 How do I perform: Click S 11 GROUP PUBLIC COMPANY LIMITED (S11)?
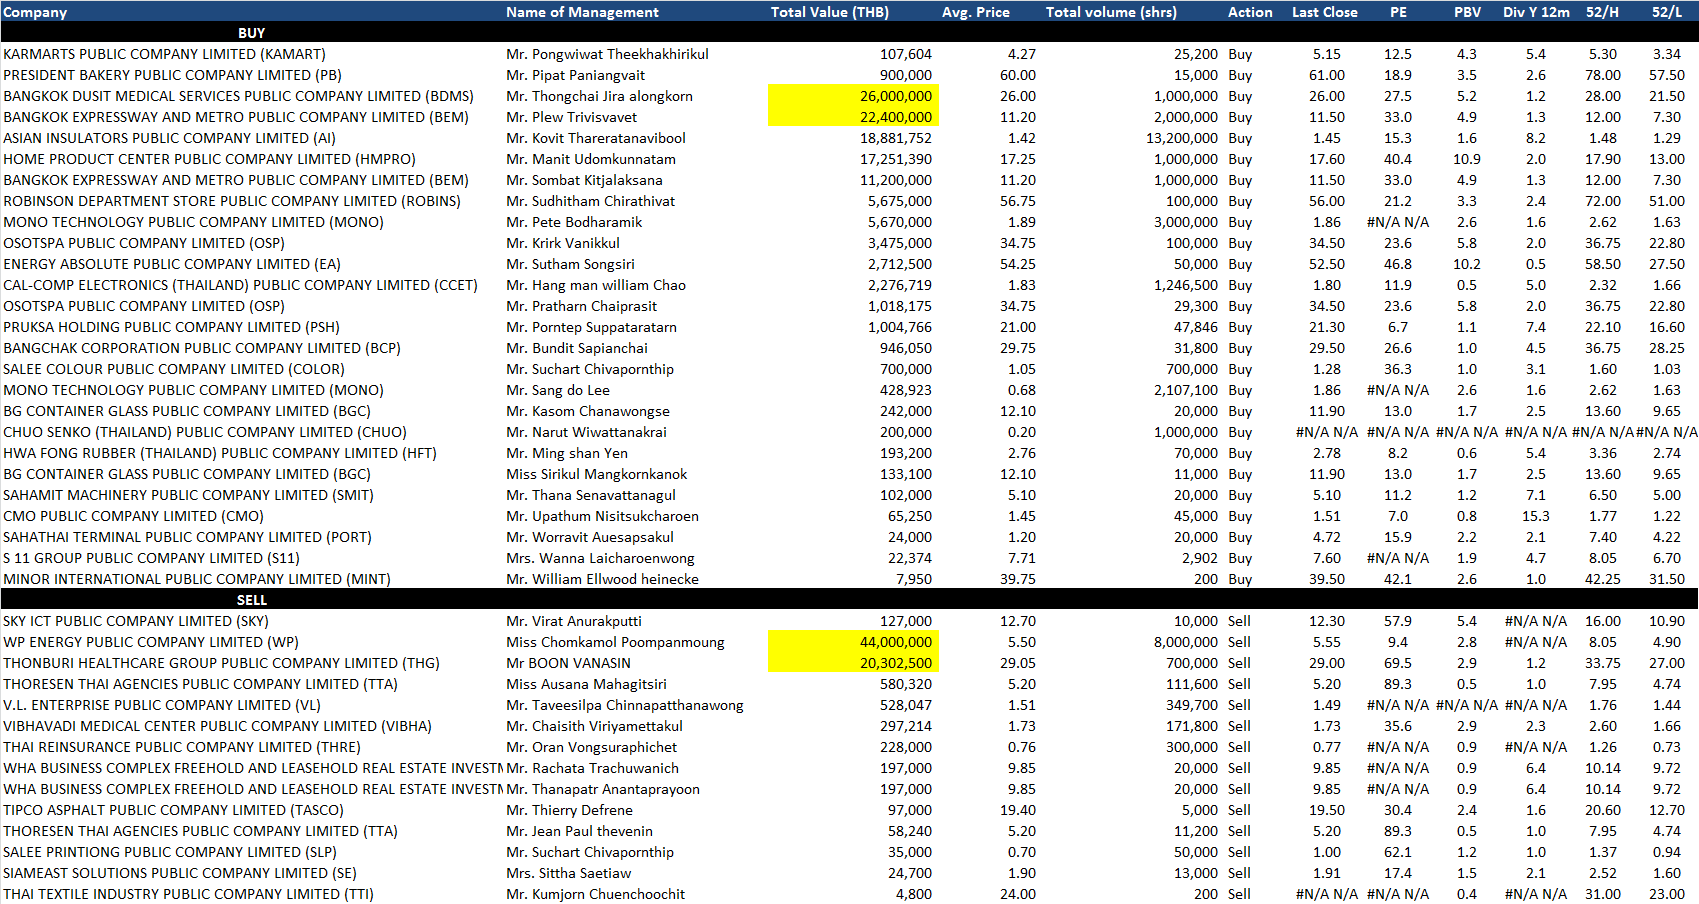151,558
